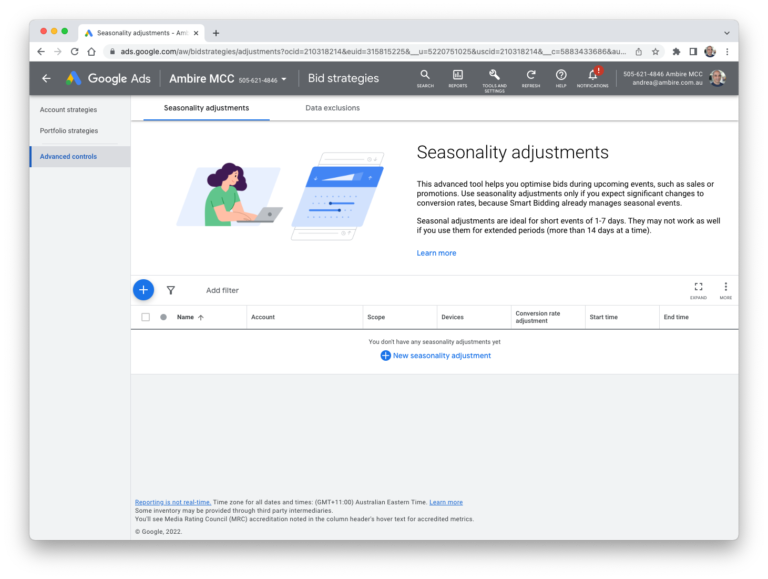768x579 pixels.
Task: Click the filter funnel icon
Action: 170,290
